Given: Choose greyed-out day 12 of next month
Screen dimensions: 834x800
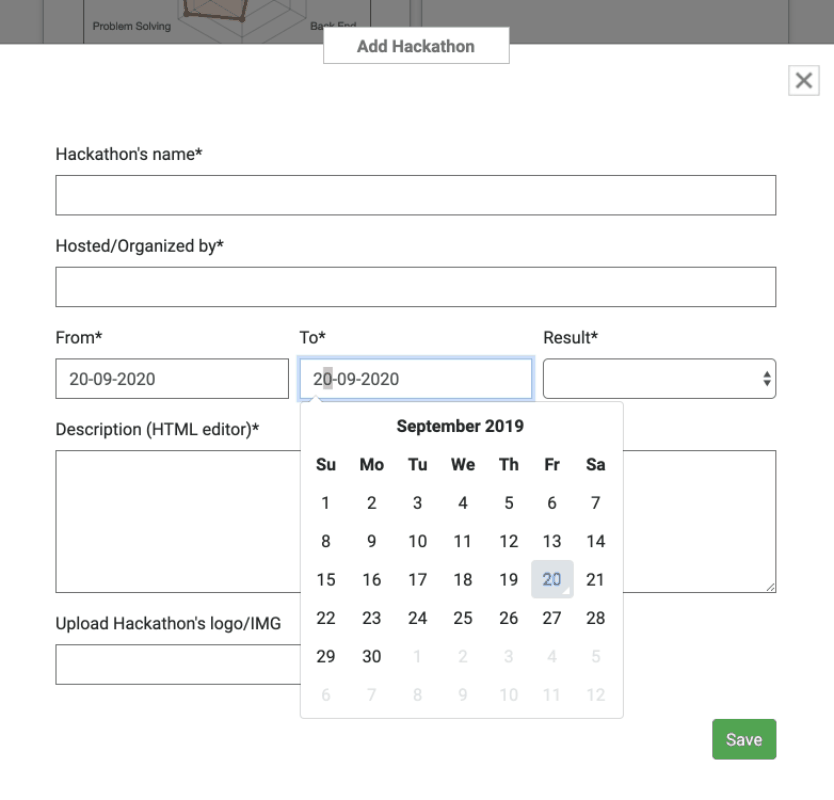Looking at the screenshot, I should coord(596,695).
